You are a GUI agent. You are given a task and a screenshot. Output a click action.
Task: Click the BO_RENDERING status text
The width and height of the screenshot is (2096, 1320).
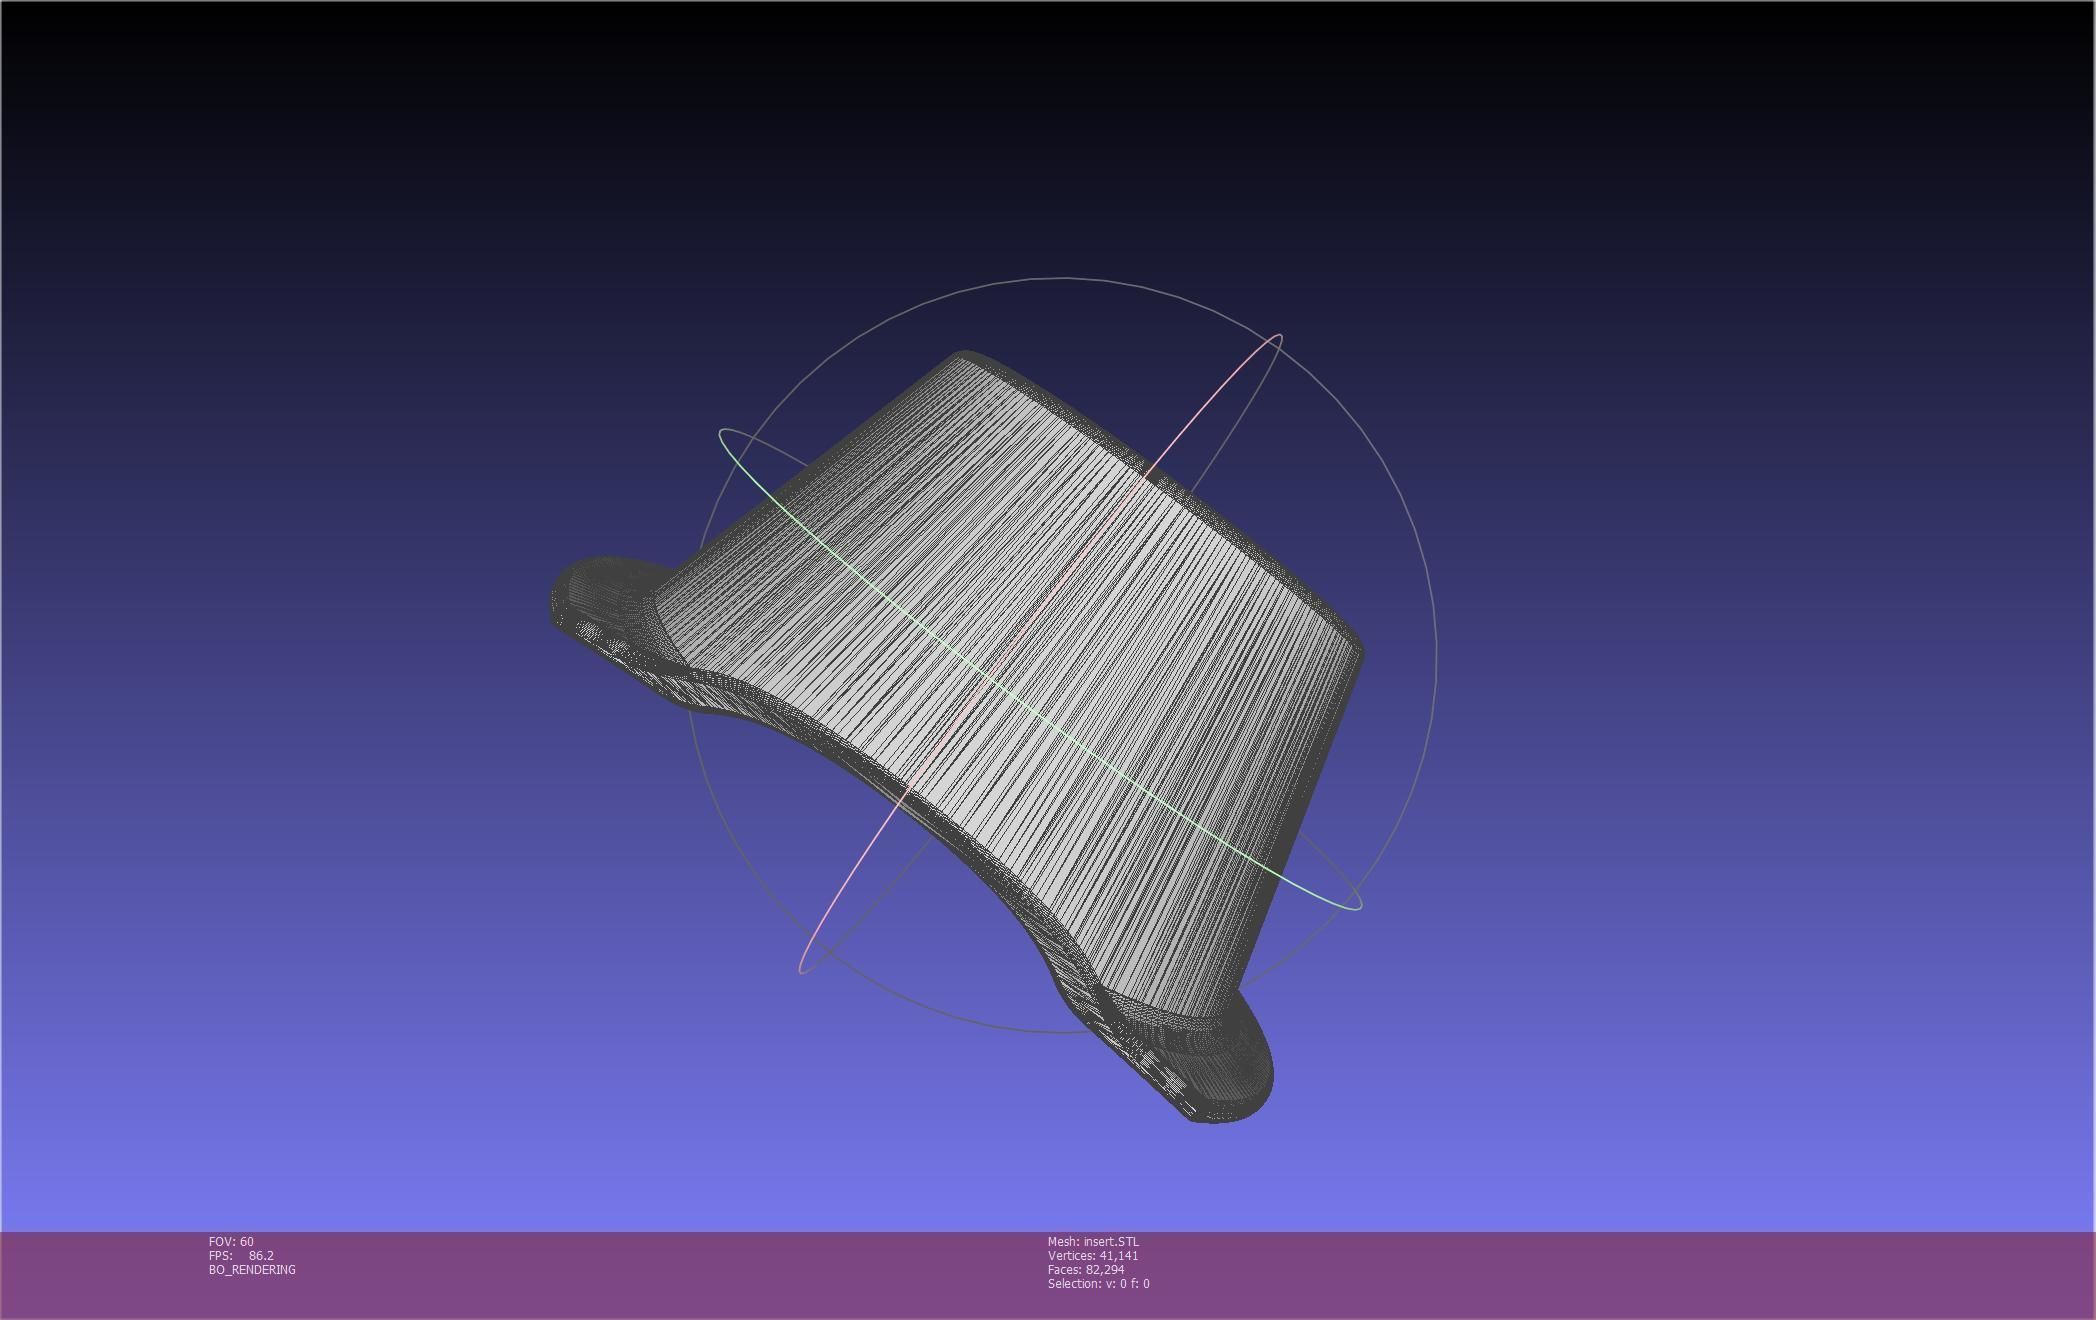point(252,1269)
